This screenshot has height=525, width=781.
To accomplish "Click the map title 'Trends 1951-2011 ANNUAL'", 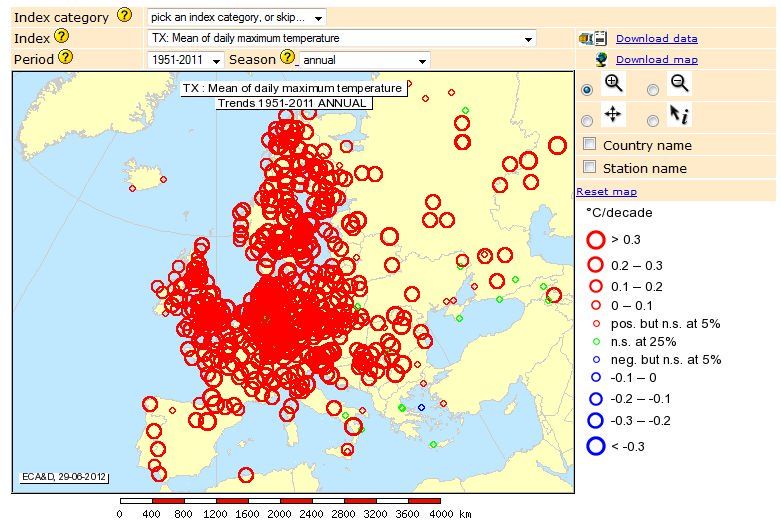I will click(x=294, y=103).
